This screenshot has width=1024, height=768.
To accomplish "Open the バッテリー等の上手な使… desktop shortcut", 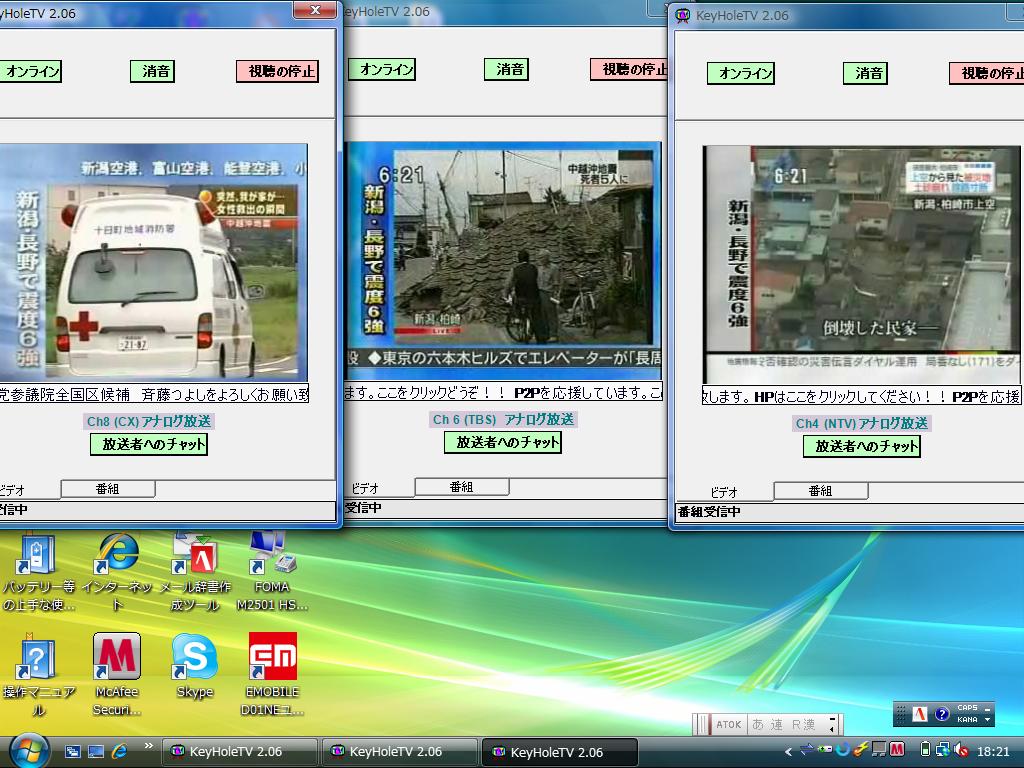I will [37, 573].
